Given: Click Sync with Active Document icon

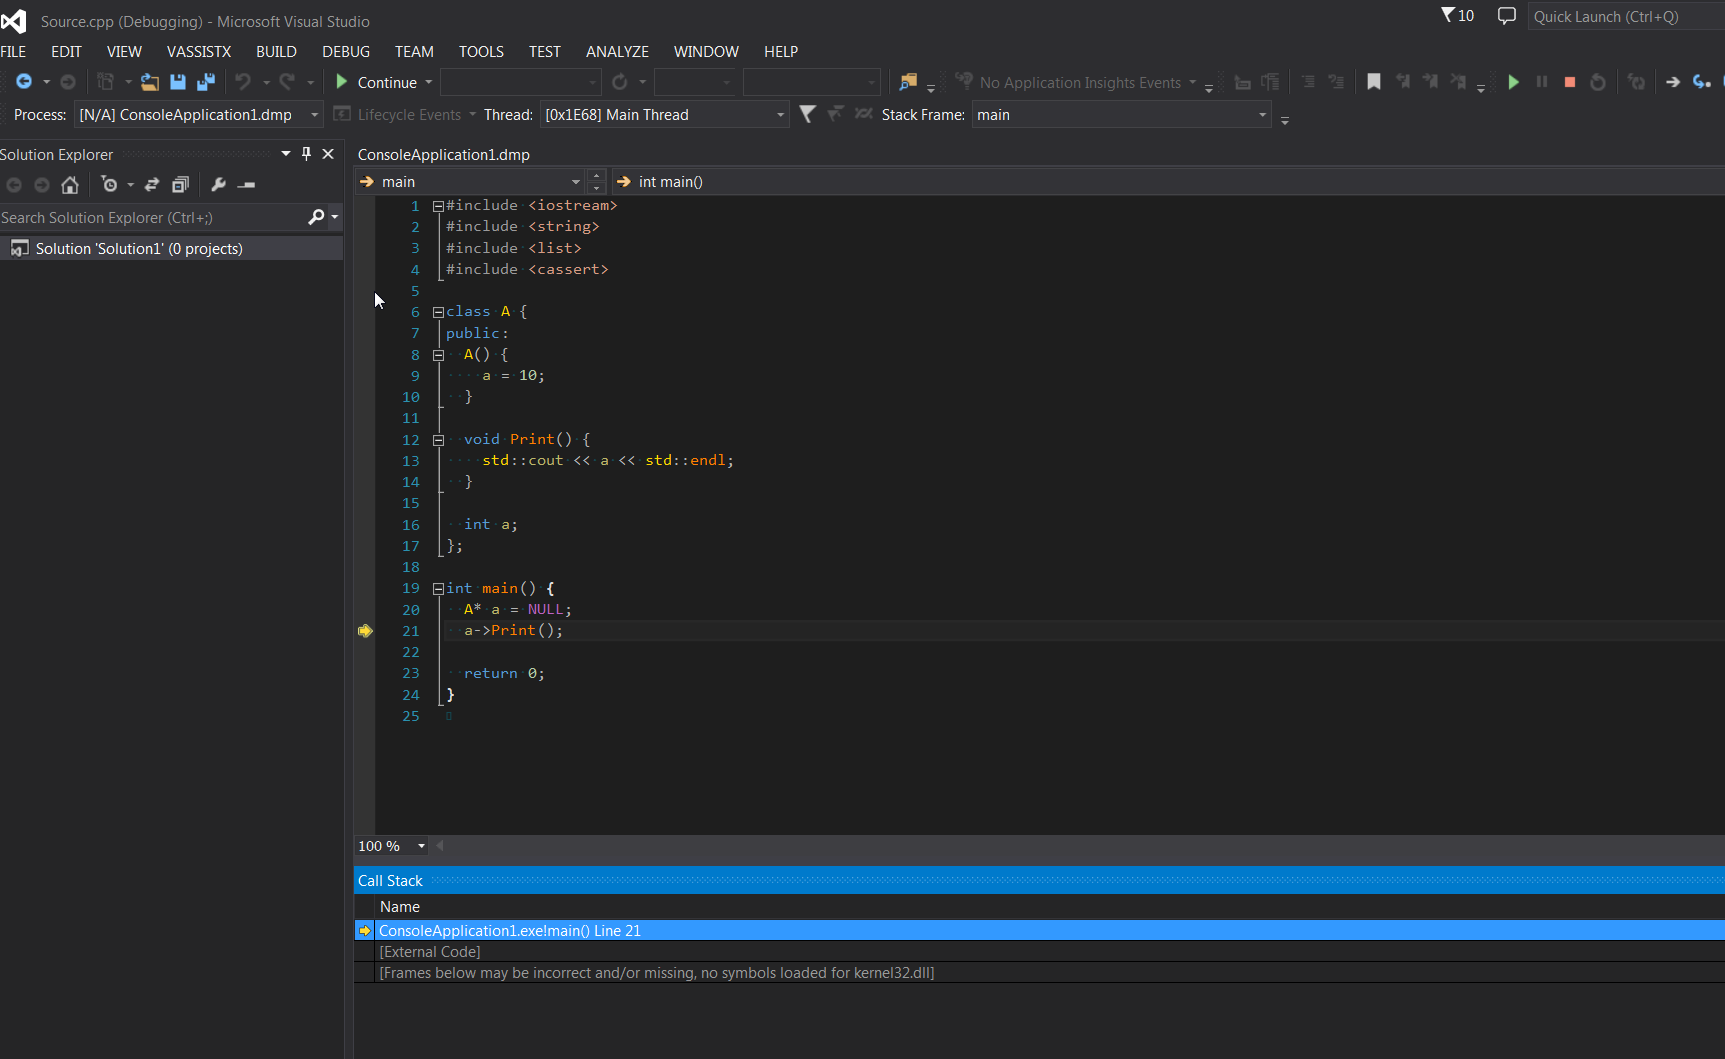Looking at the screenshot, I should pos(152,185).
